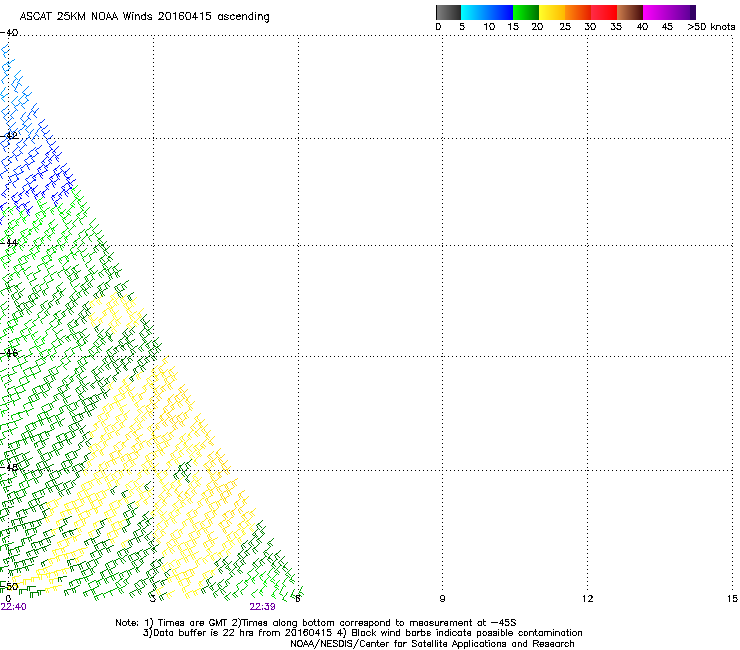Click the '40' color scale label under the bar

pyautogui.click(x=642, y=27)
